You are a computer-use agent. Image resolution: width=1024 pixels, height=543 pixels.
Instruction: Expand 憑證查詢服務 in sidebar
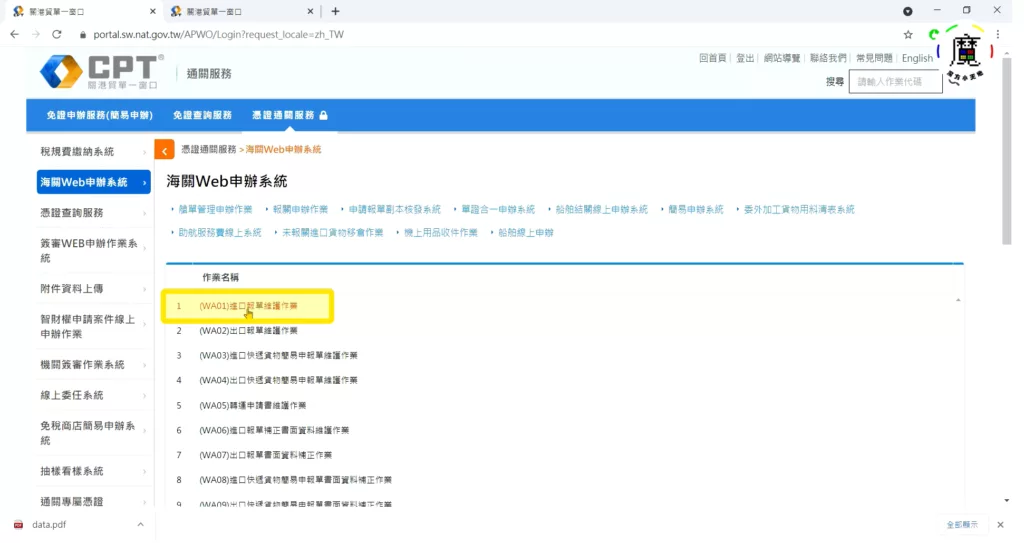coord(93,213)
